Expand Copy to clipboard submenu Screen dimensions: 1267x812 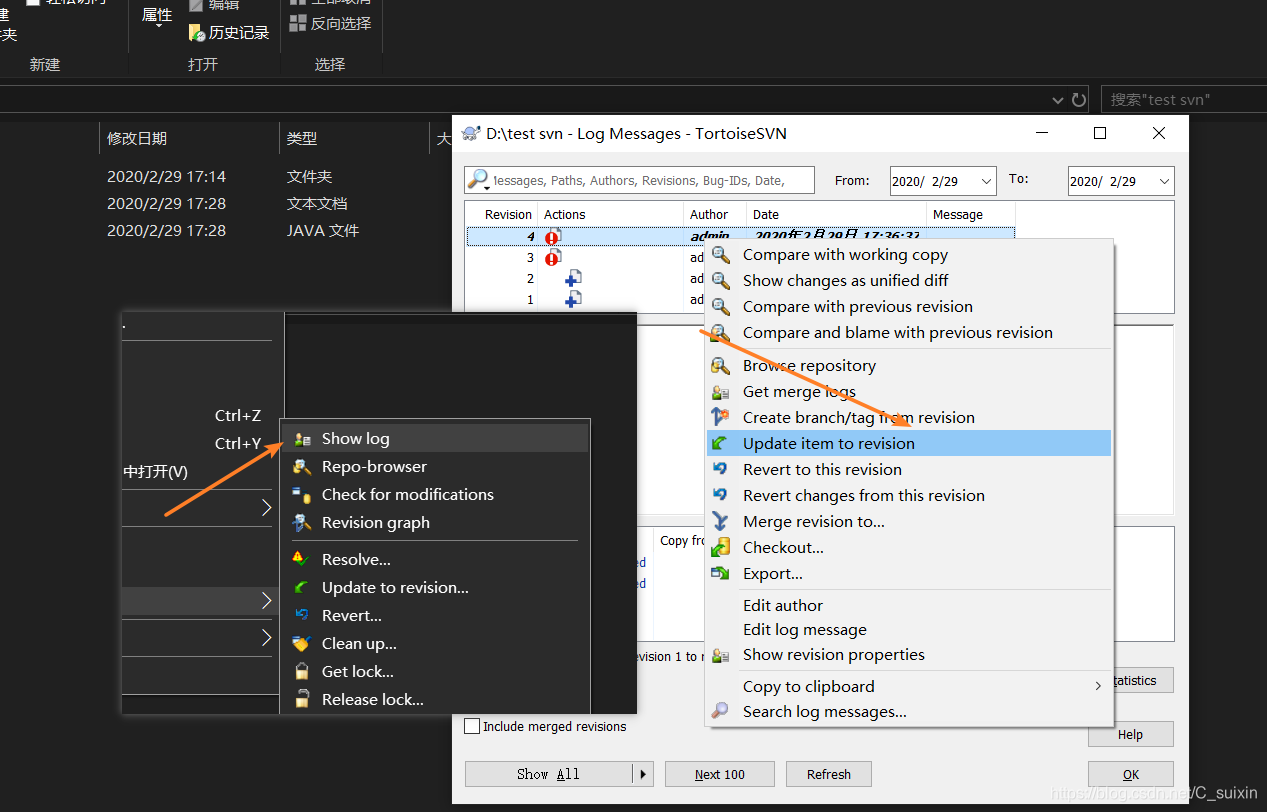[1098, 686]
